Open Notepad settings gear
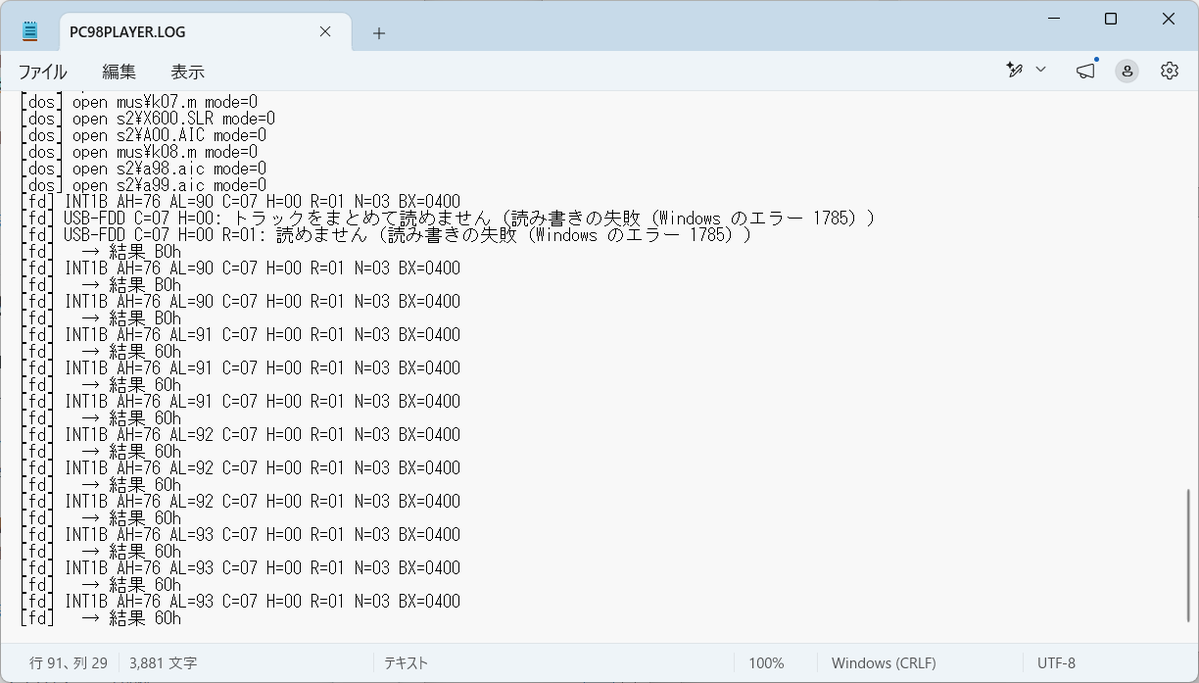 tap(1169, 70)
